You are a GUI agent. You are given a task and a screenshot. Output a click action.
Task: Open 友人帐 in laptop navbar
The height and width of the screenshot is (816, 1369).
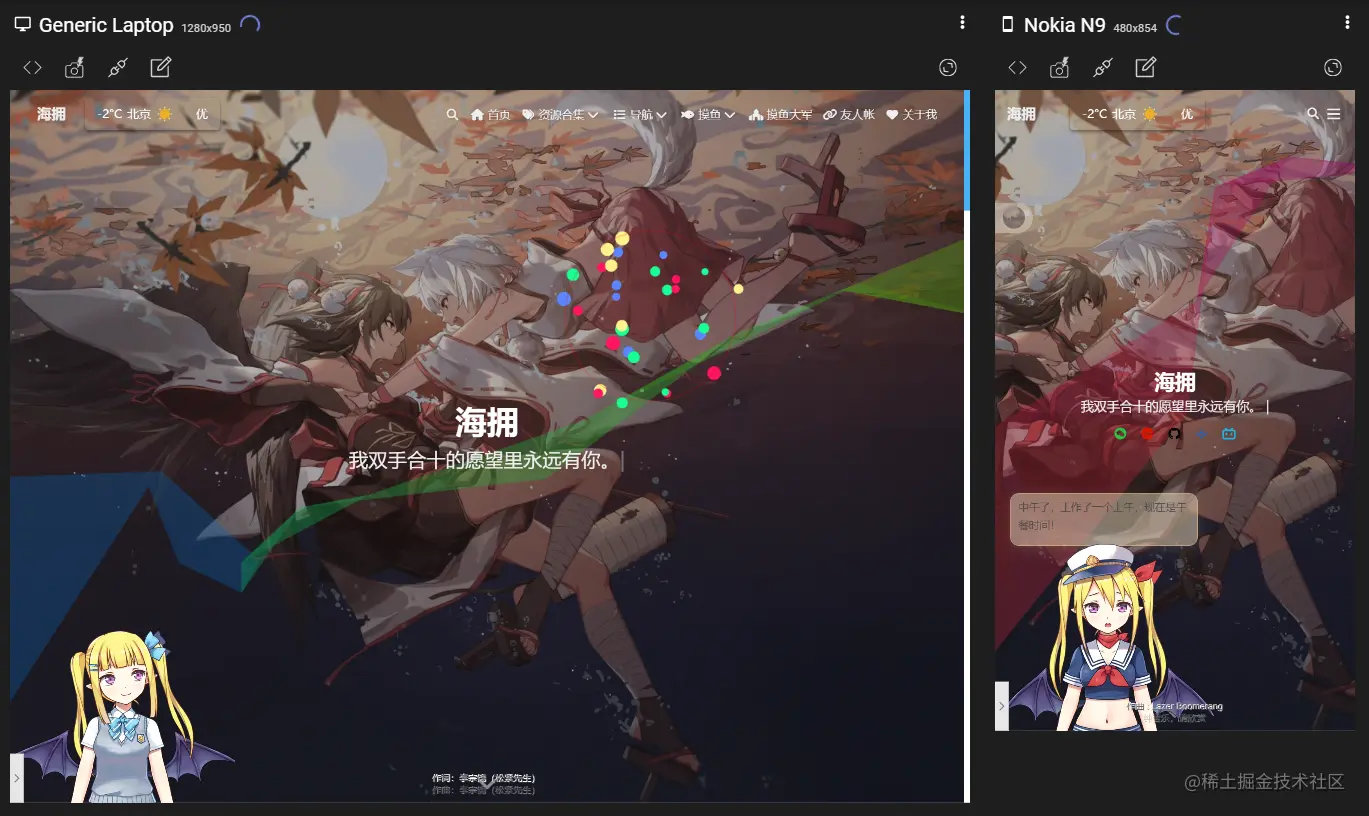[849, 115]
